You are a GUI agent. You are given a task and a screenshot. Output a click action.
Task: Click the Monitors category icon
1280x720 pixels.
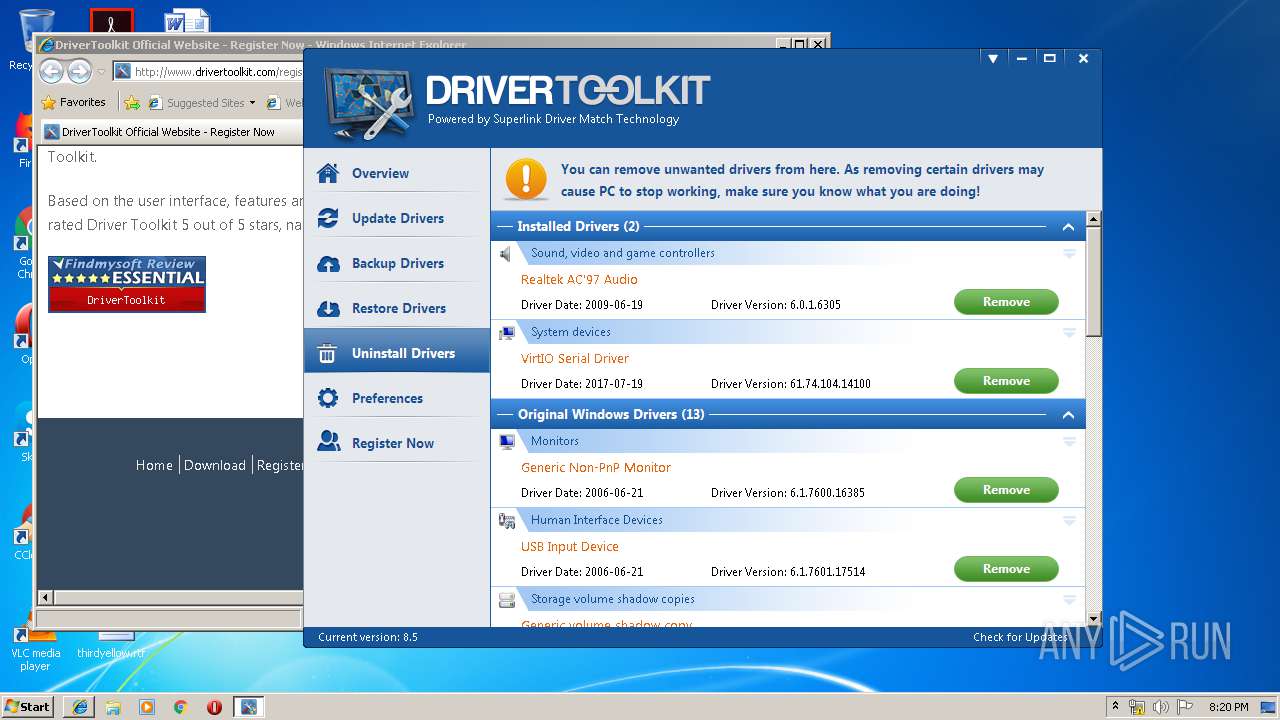[507, 441]
